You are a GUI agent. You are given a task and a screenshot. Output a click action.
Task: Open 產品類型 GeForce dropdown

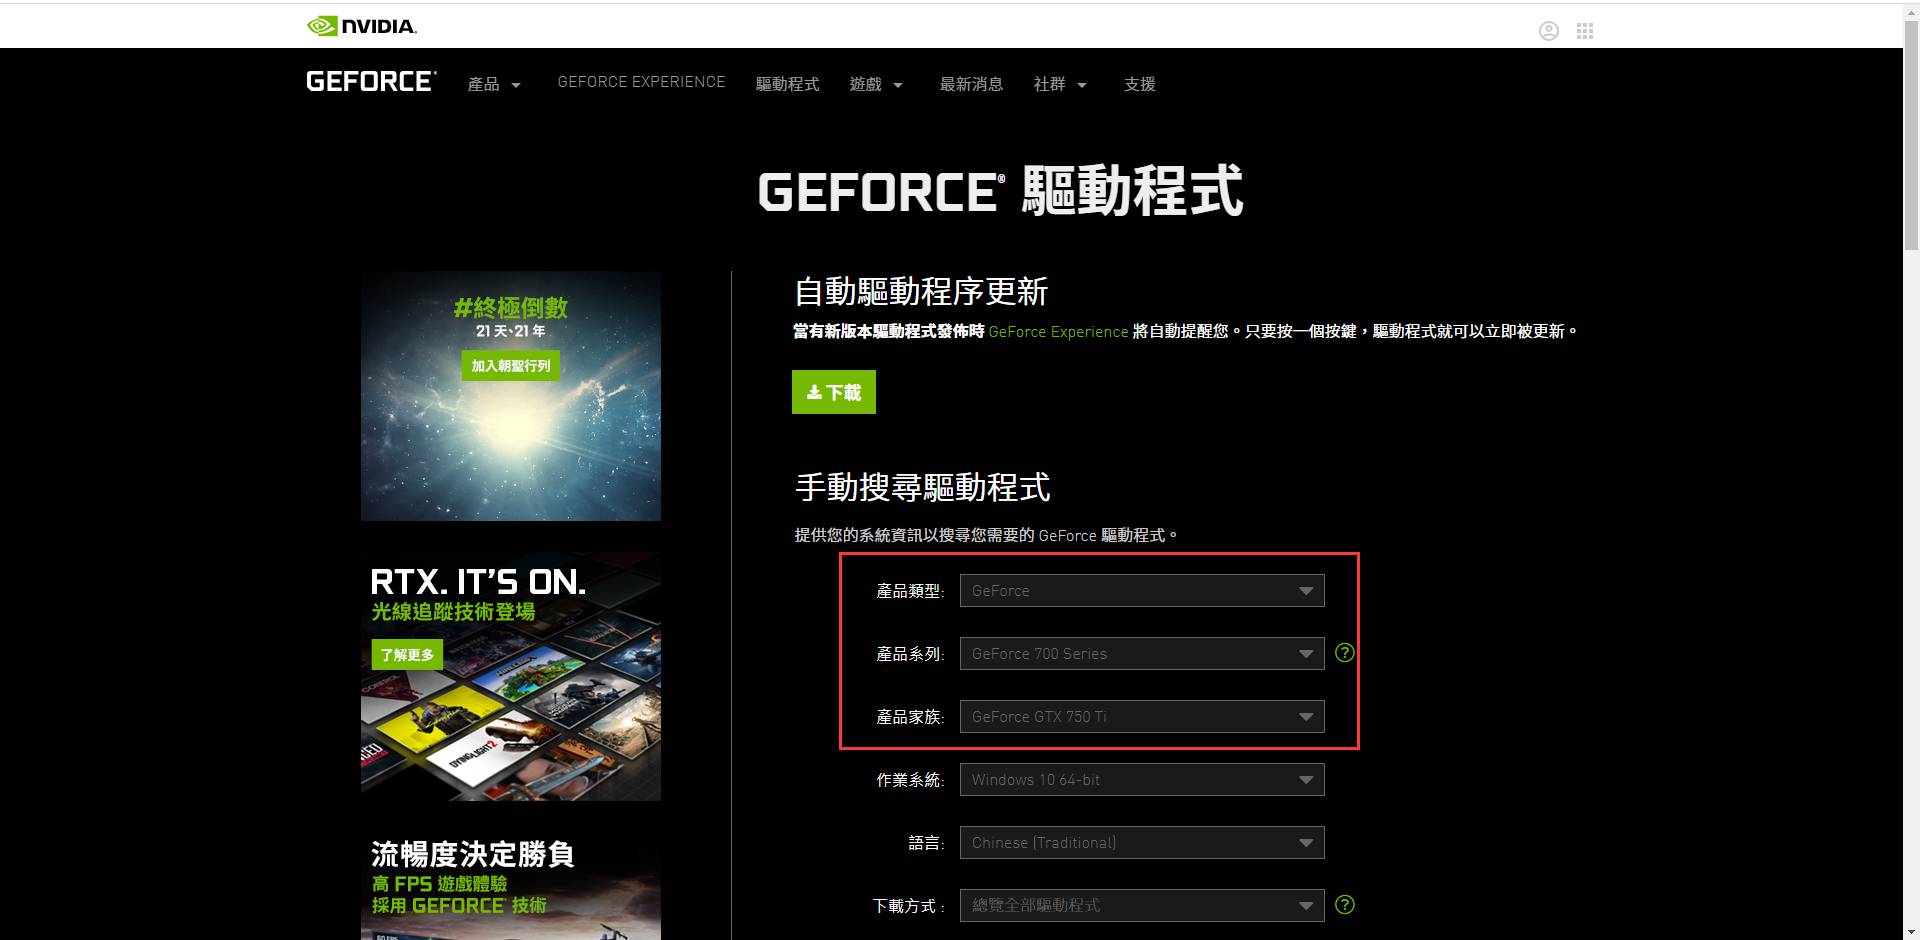pyautogui.click(x=1142, y=591)
